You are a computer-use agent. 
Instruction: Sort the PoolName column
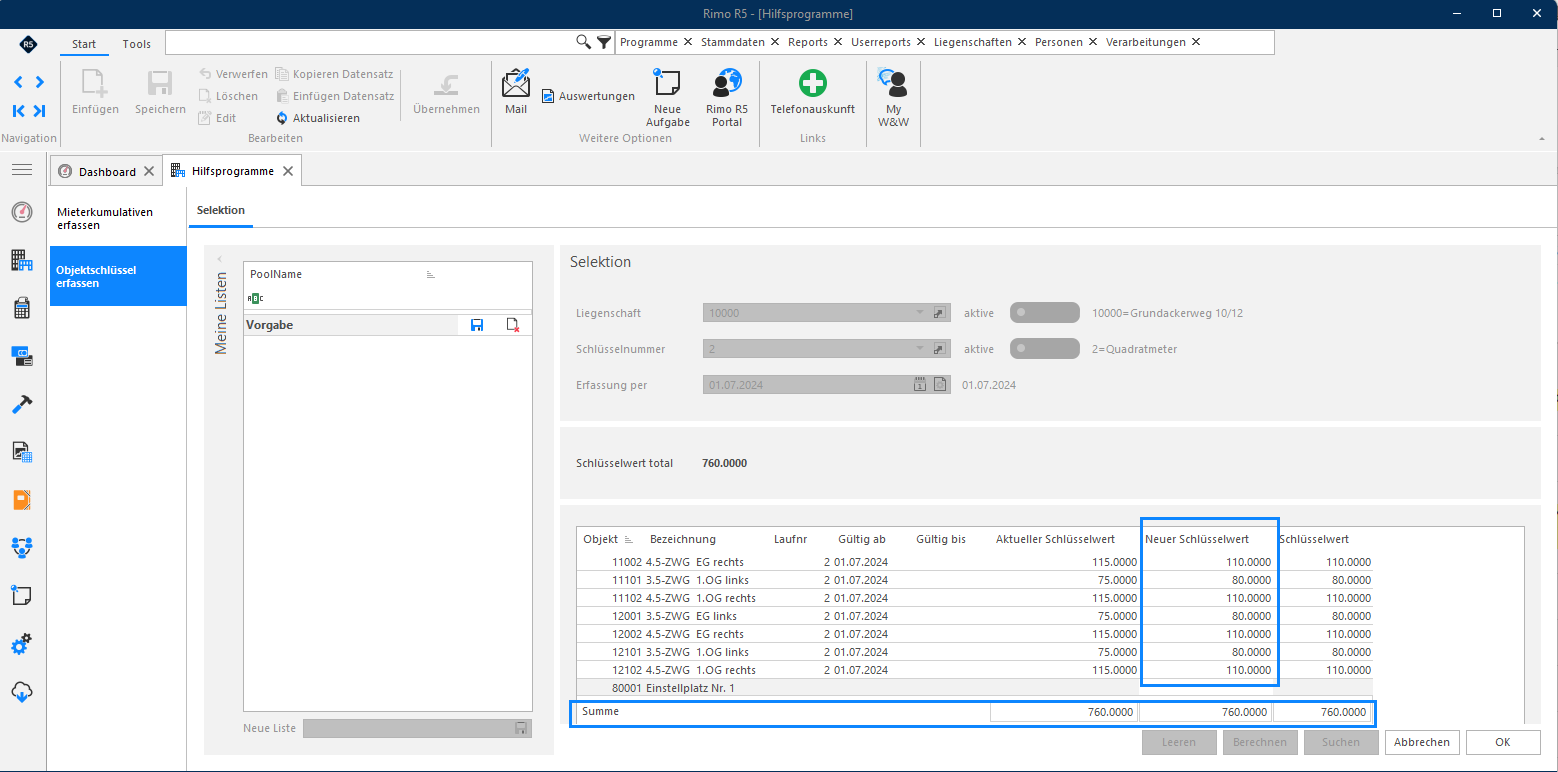340,274
